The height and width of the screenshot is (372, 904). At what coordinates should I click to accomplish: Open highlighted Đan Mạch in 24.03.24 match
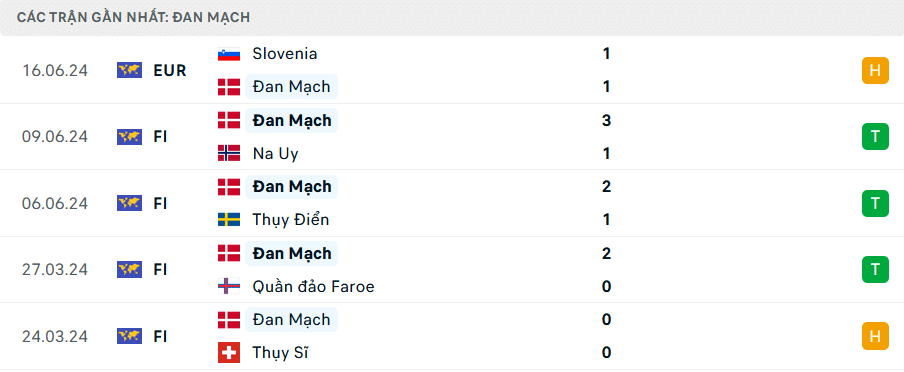click(292, 320)
